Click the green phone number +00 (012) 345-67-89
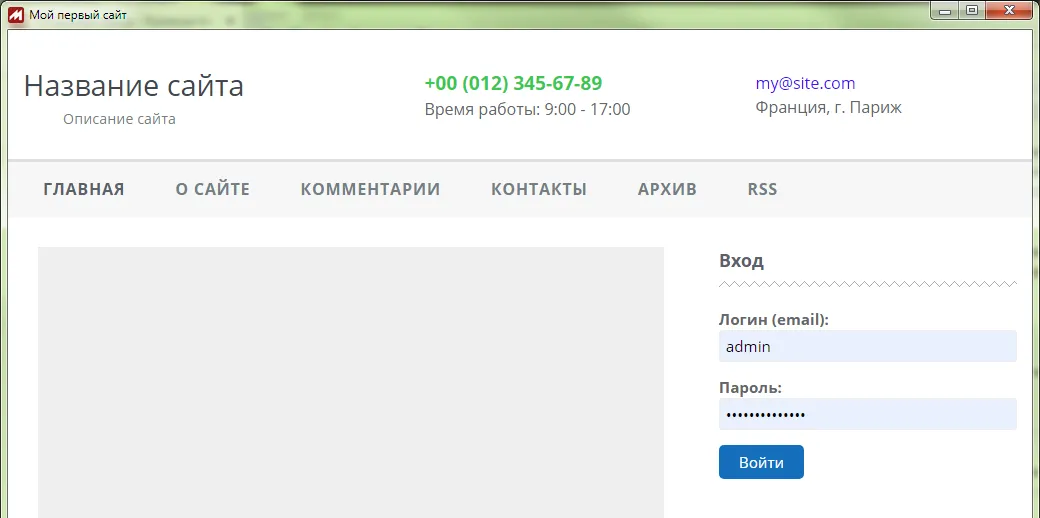Image resolution: width=1040 pixels, height=518 pixels. [513, 83]
